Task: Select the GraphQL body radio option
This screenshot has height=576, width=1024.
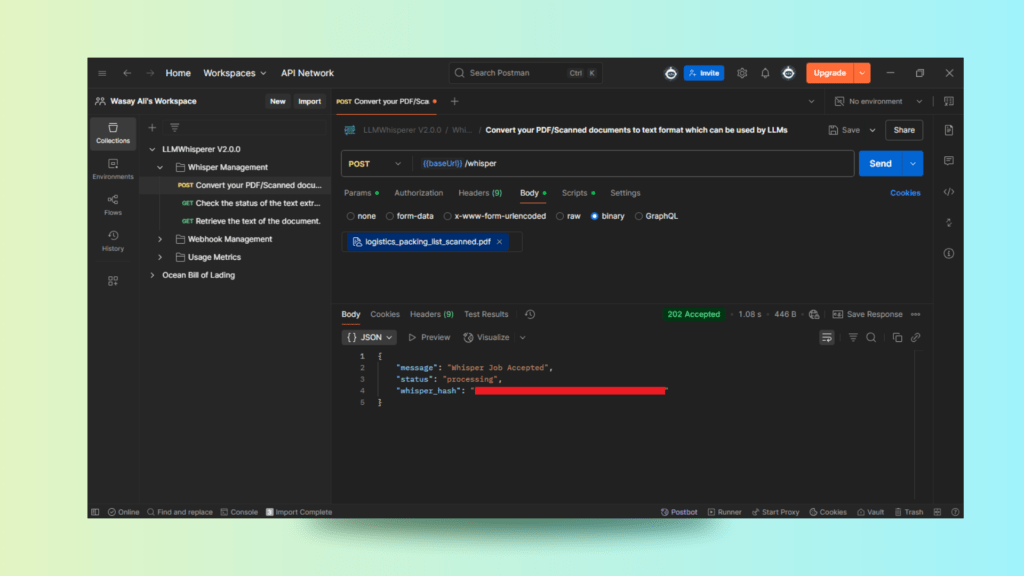Action: [x=640, y=216]
